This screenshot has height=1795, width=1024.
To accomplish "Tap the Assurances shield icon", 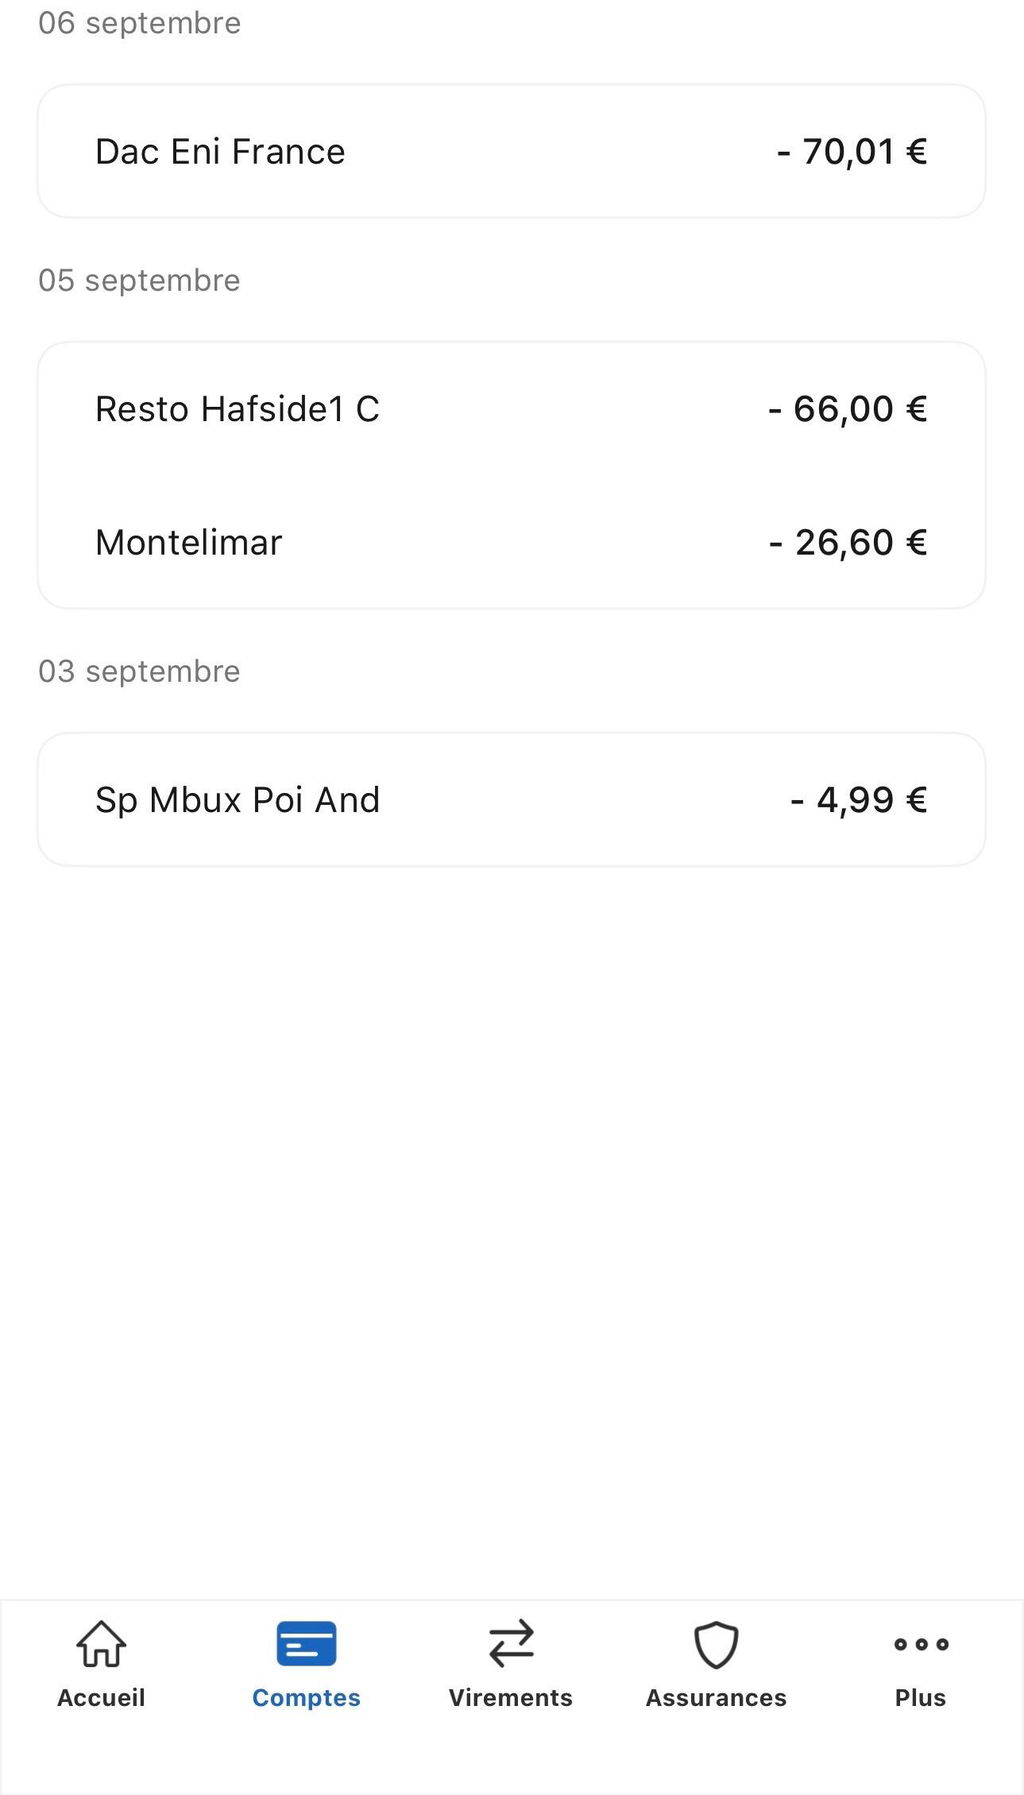I will tap(716, 1645).
